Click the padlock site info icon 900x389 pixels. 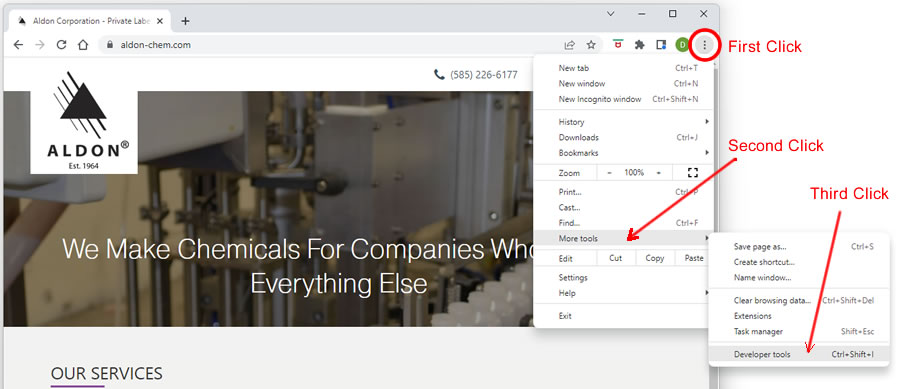(x=111, y=45)
